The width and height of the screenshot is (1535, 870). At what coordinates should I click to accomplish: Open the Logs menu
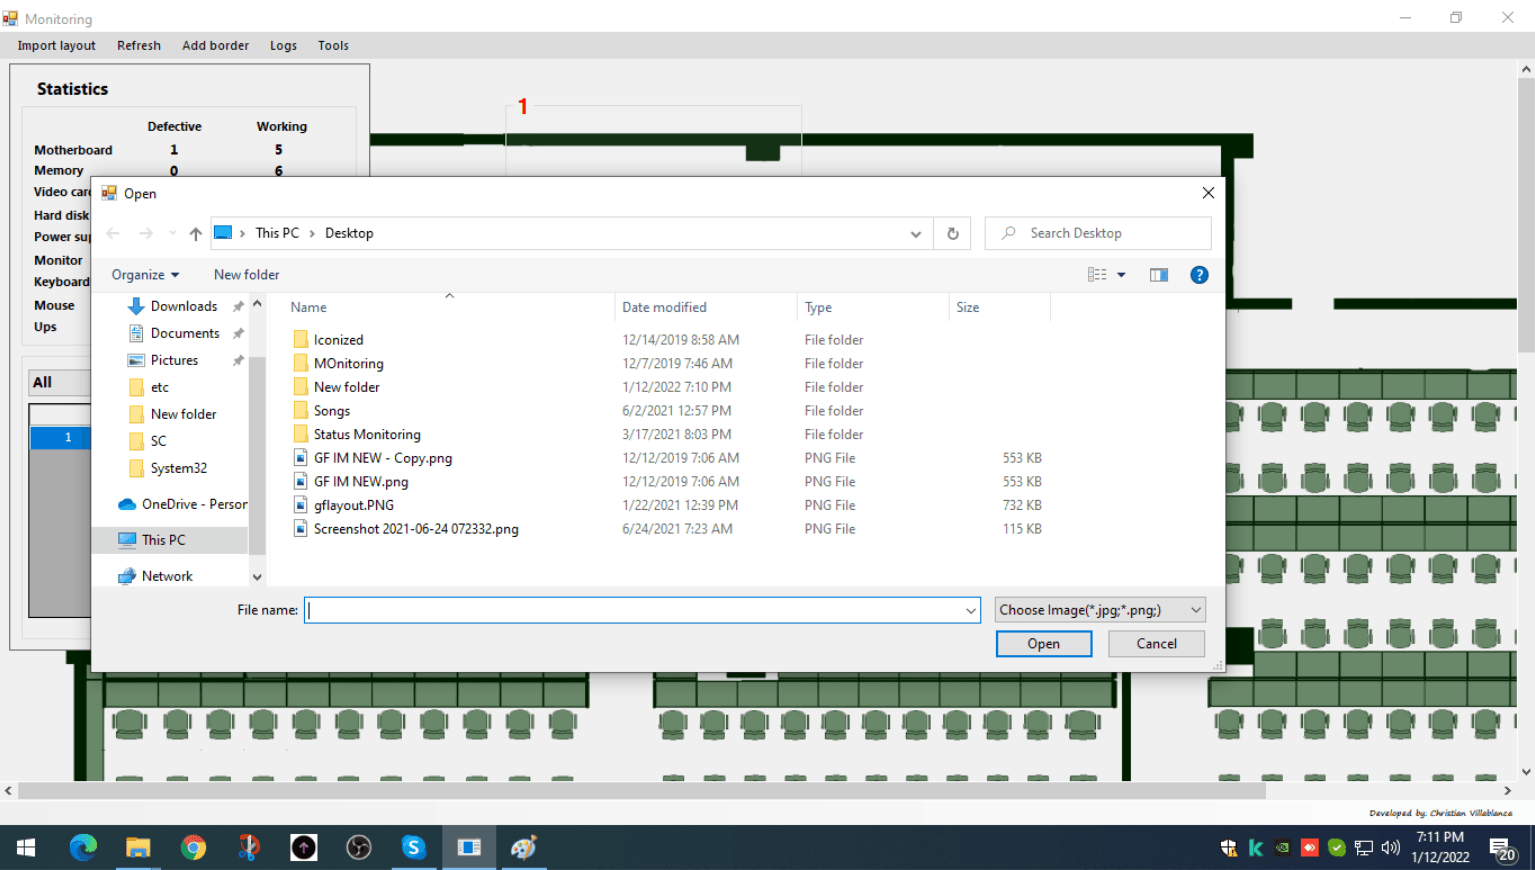[x=283, y=45]
